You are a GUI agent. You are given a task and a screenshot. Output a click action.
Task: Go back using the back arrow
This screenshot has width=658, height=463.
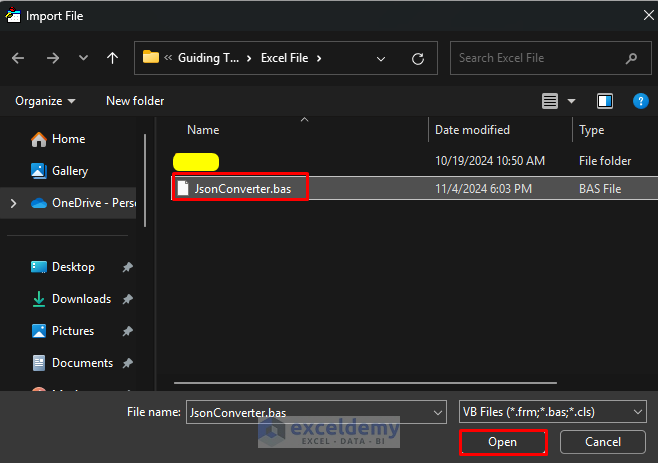pyautogui.click(x=18, y=58)
